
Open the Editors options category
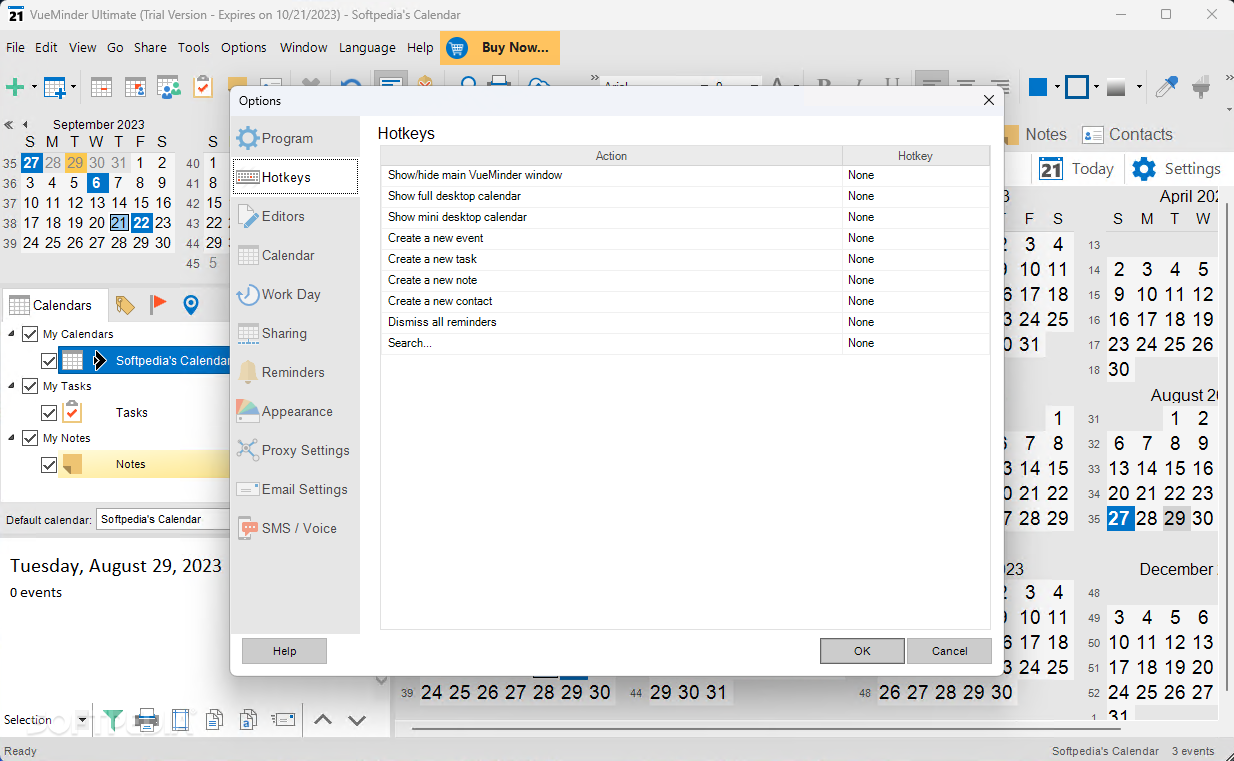point(295,216)
